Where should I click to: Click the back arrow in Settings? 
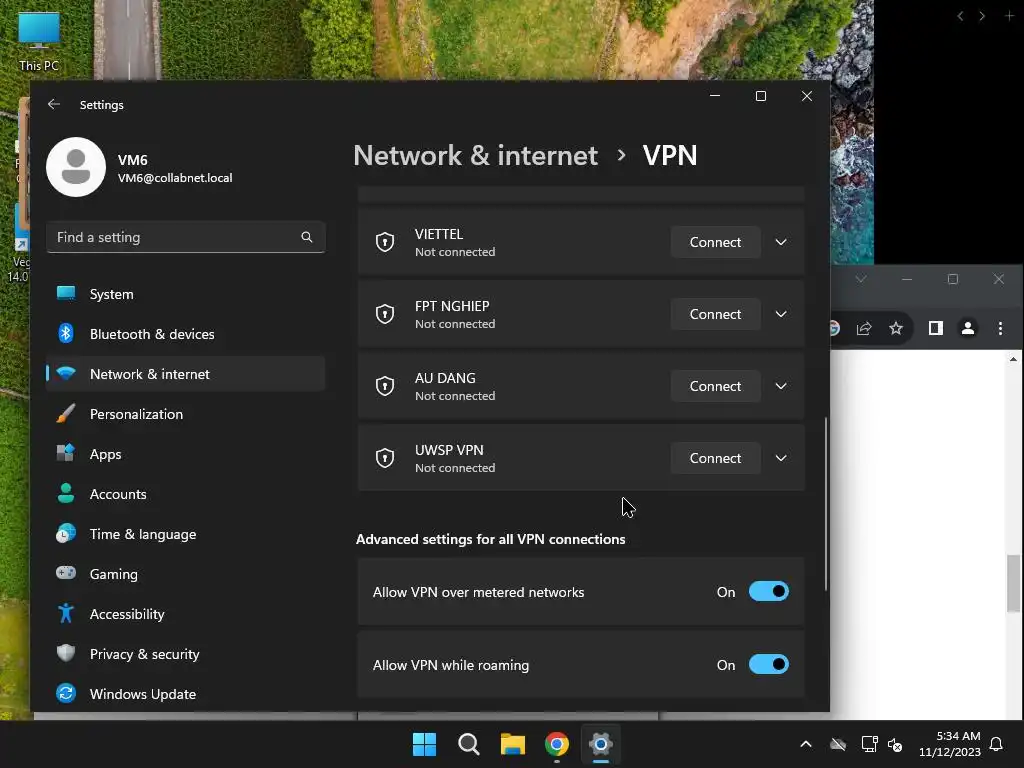[x=54, y=104]
